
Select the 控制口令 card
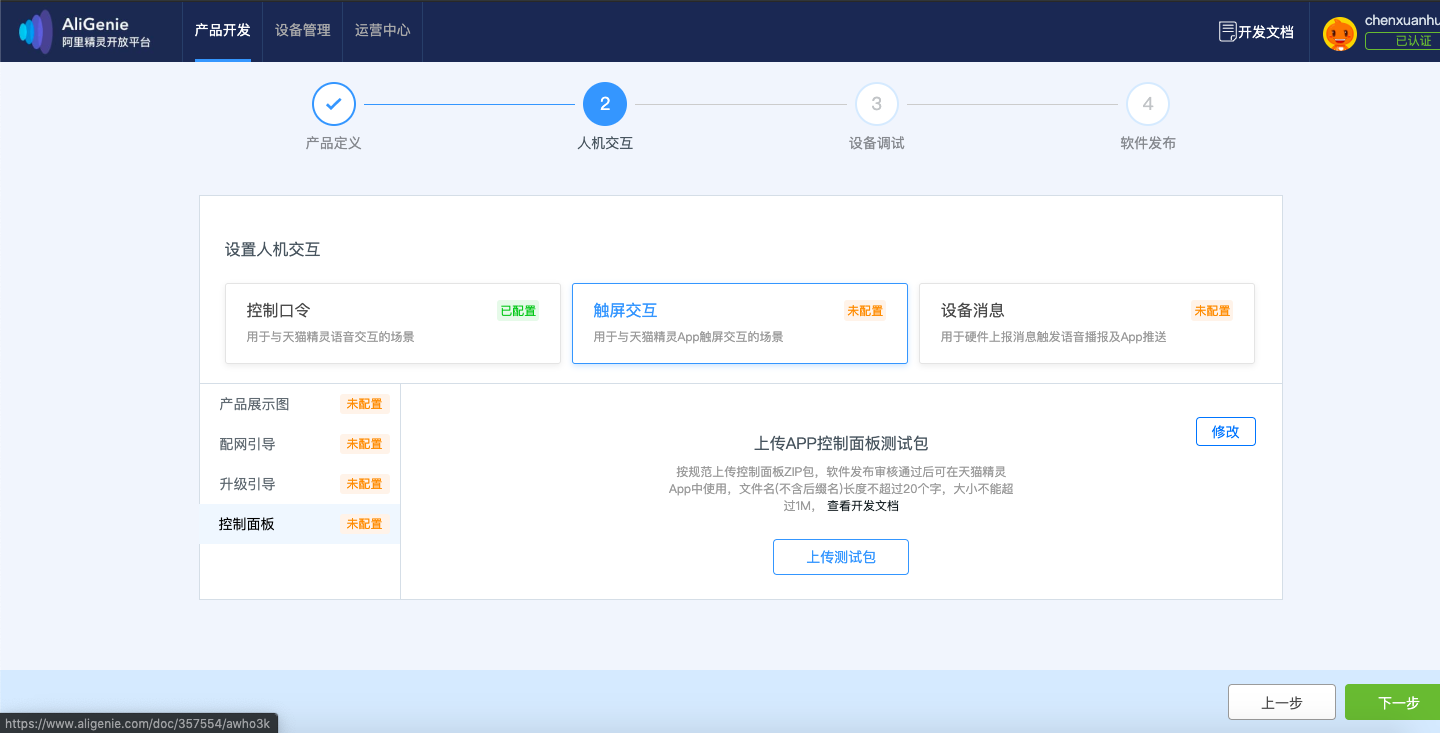coord(393,323)
